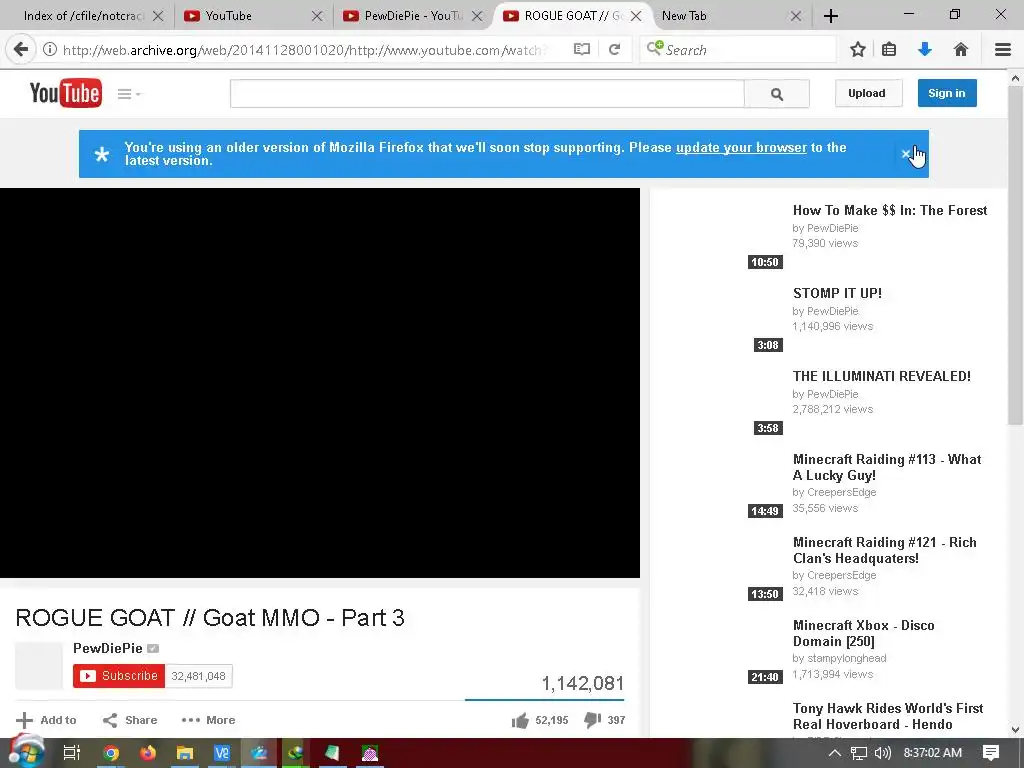Open the Windows Start button
Image resolution: width=1024 pixels, height=768 pixels.
tap(25, 752)
